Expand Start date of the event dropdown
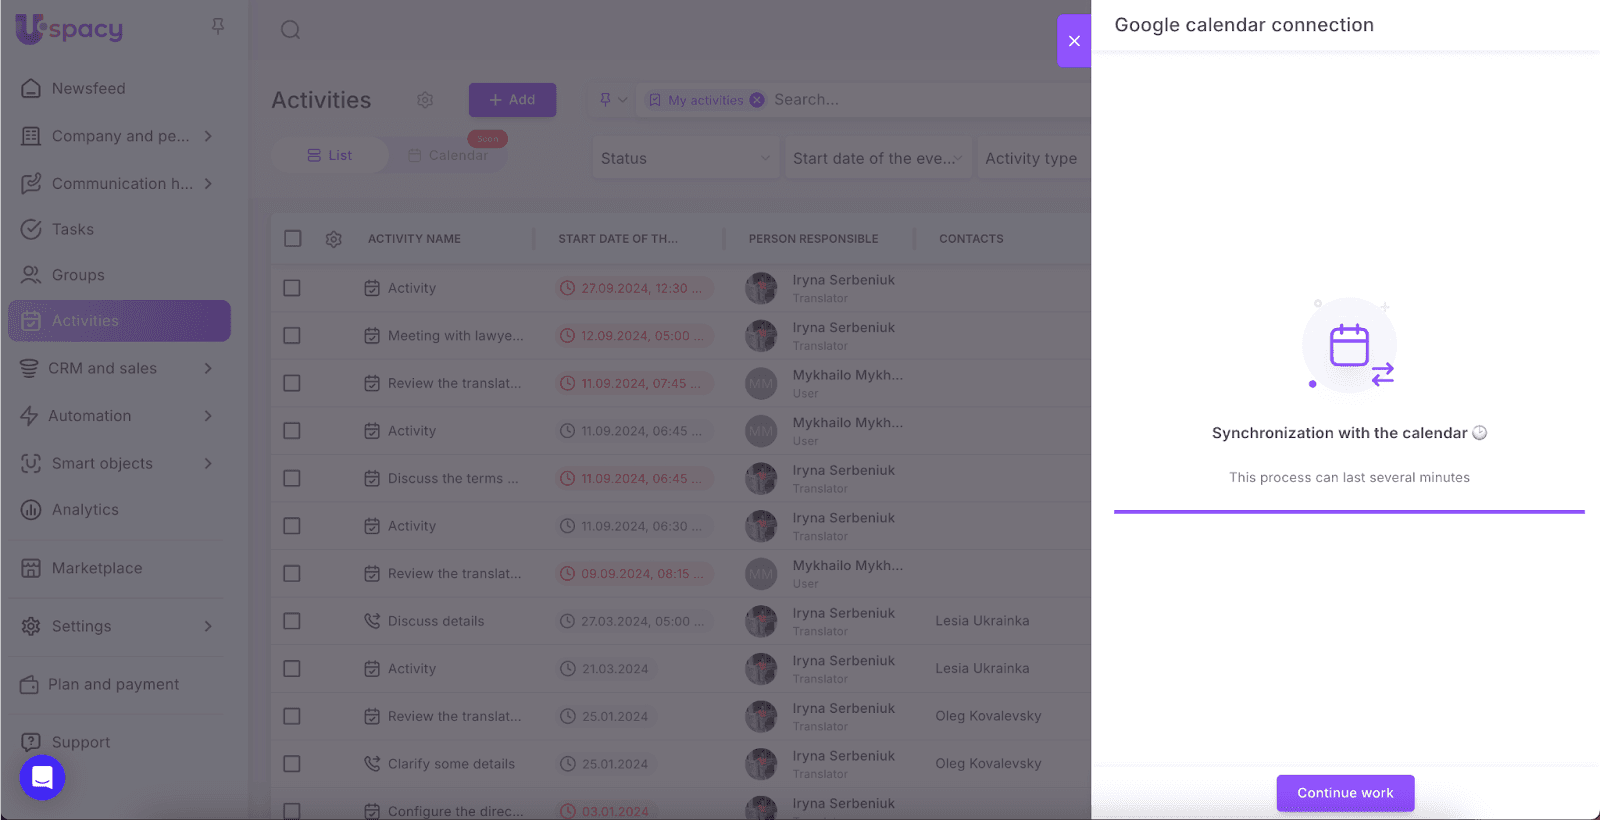1600x820 pixels. (877, 158)
